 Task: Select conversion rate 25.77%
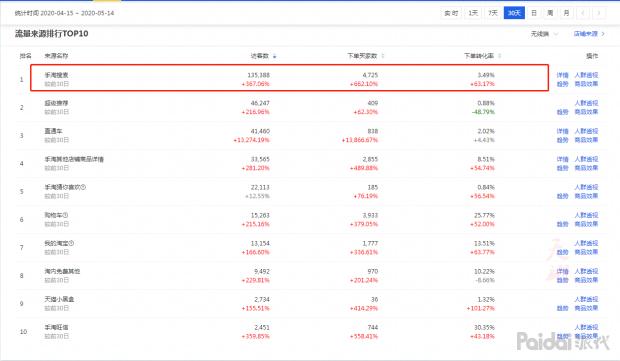[x=484, y=215]
